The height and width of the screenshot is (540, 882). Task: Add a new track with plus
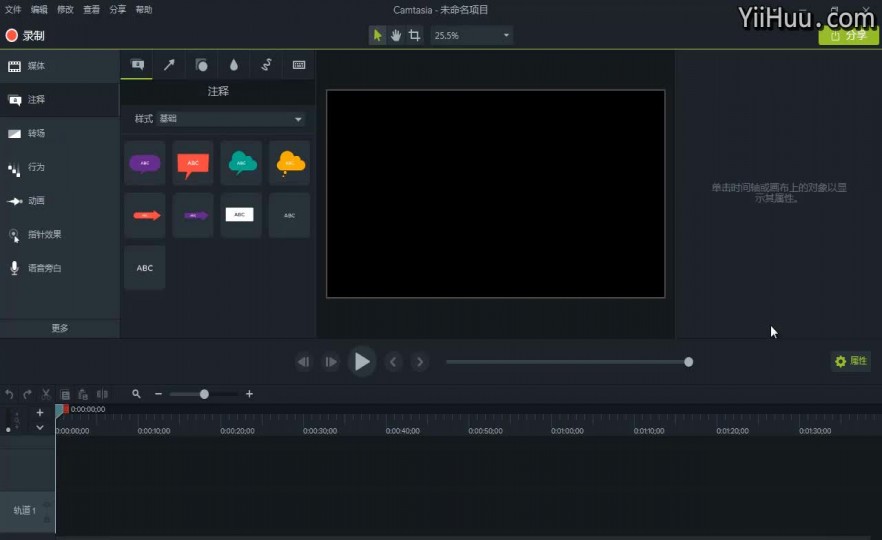coord(39,412)
